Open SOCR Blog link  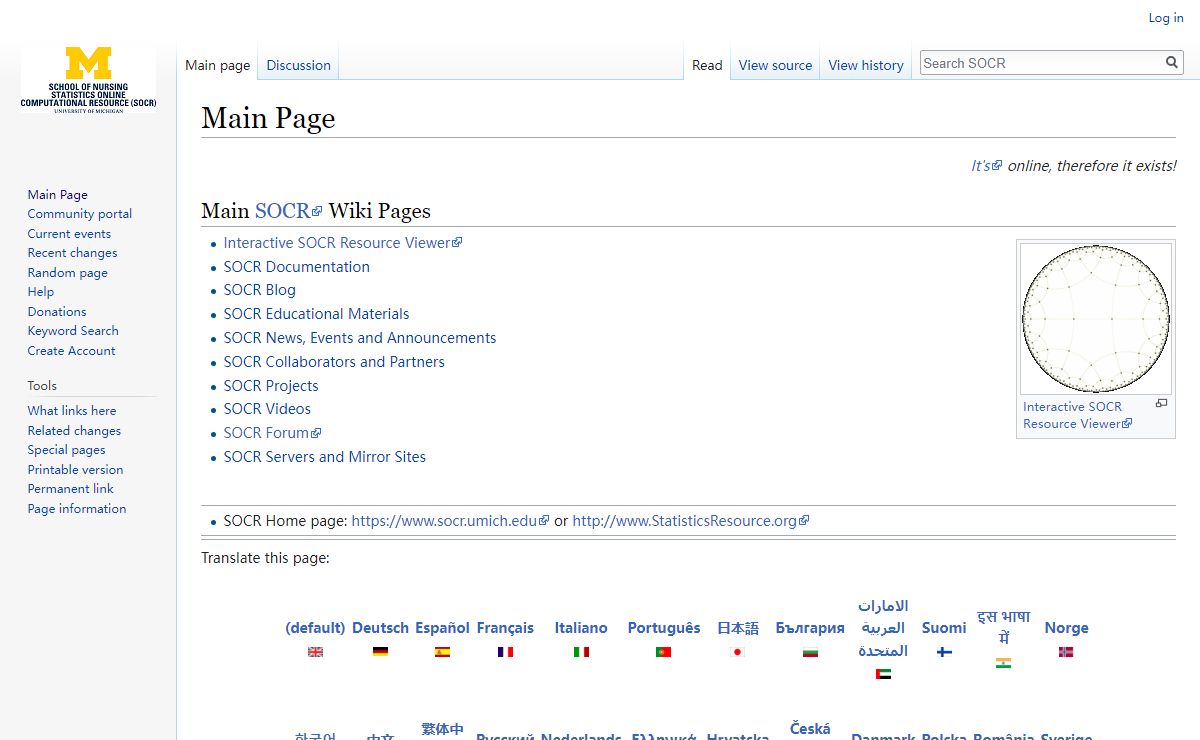pyautogui.click(x=259, y=290)
